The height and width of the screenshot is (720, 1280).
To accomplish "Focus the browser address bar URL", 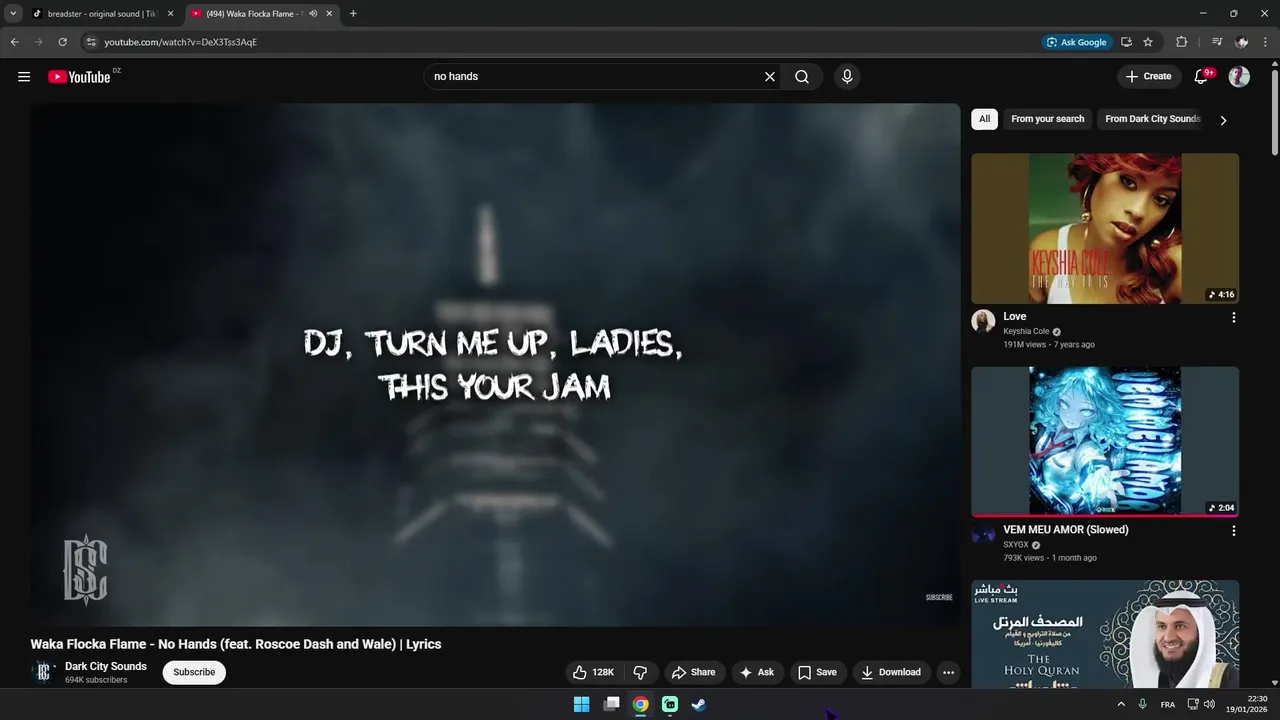I will click(x=181, y=42).
